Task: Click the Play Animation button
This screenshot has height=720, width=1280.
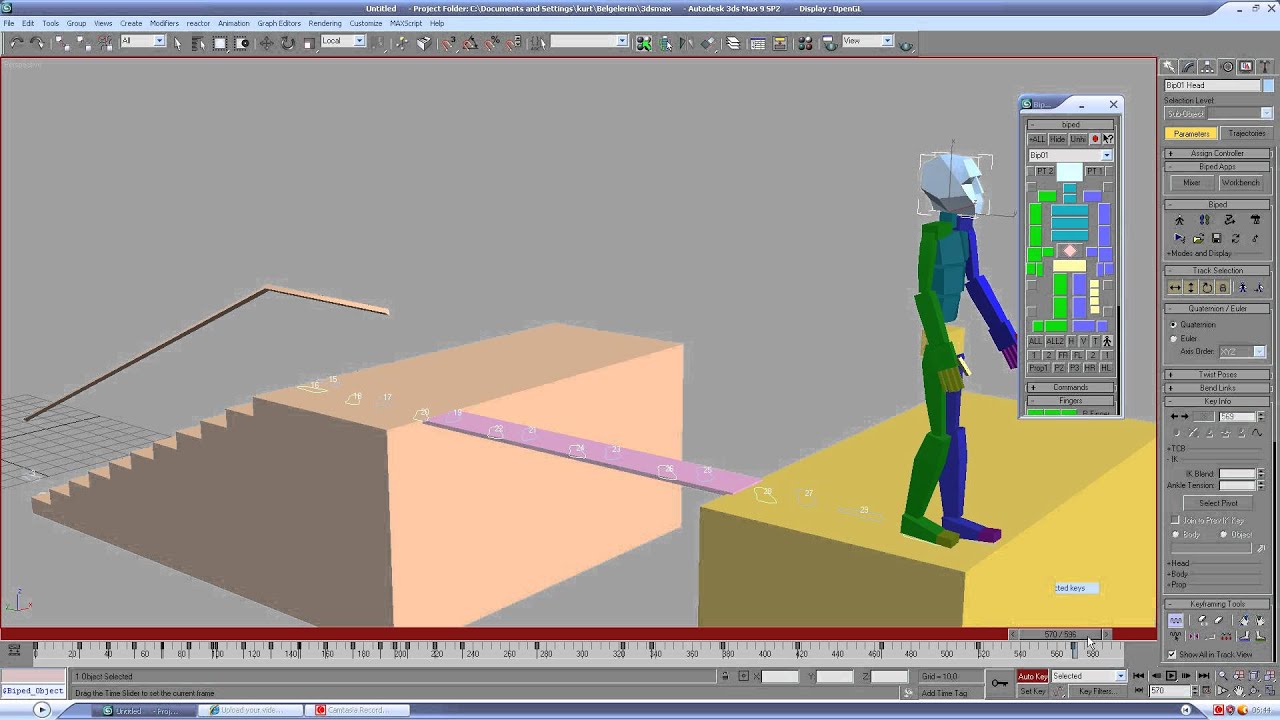Action: click(x=1171, y=676)
